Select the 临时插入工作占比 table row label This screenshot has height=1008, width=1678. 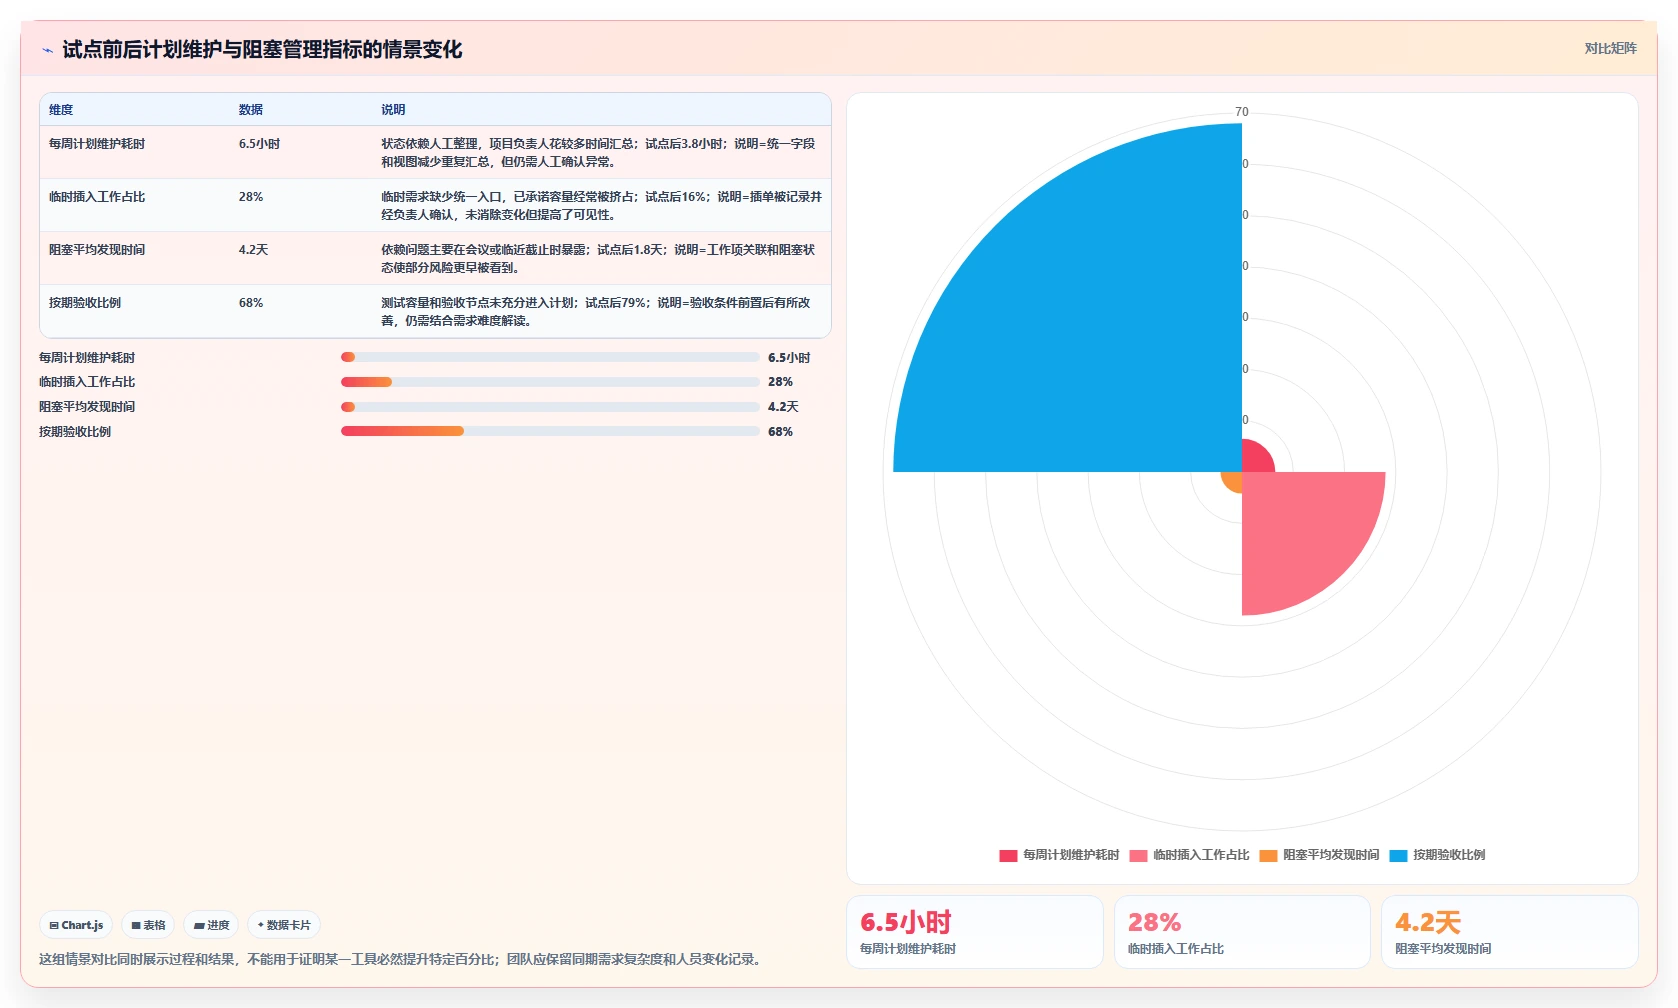coord(97,197)
